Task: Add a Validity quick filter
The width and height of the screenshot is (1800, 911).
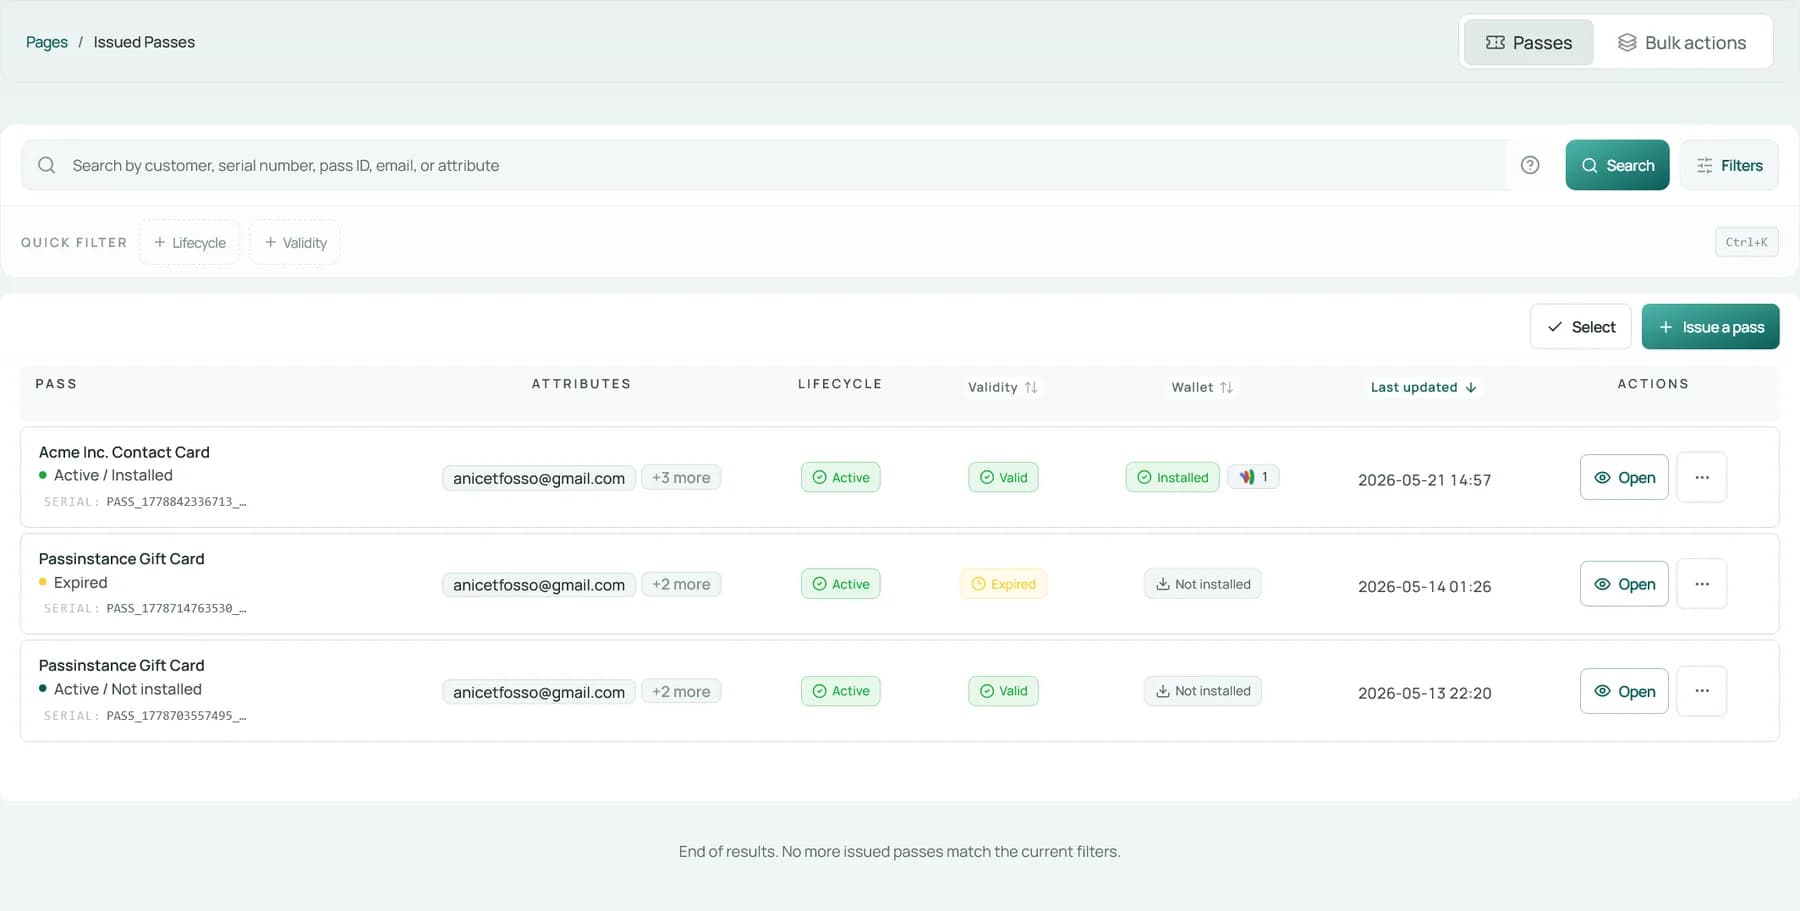Action: pos(295,242)
